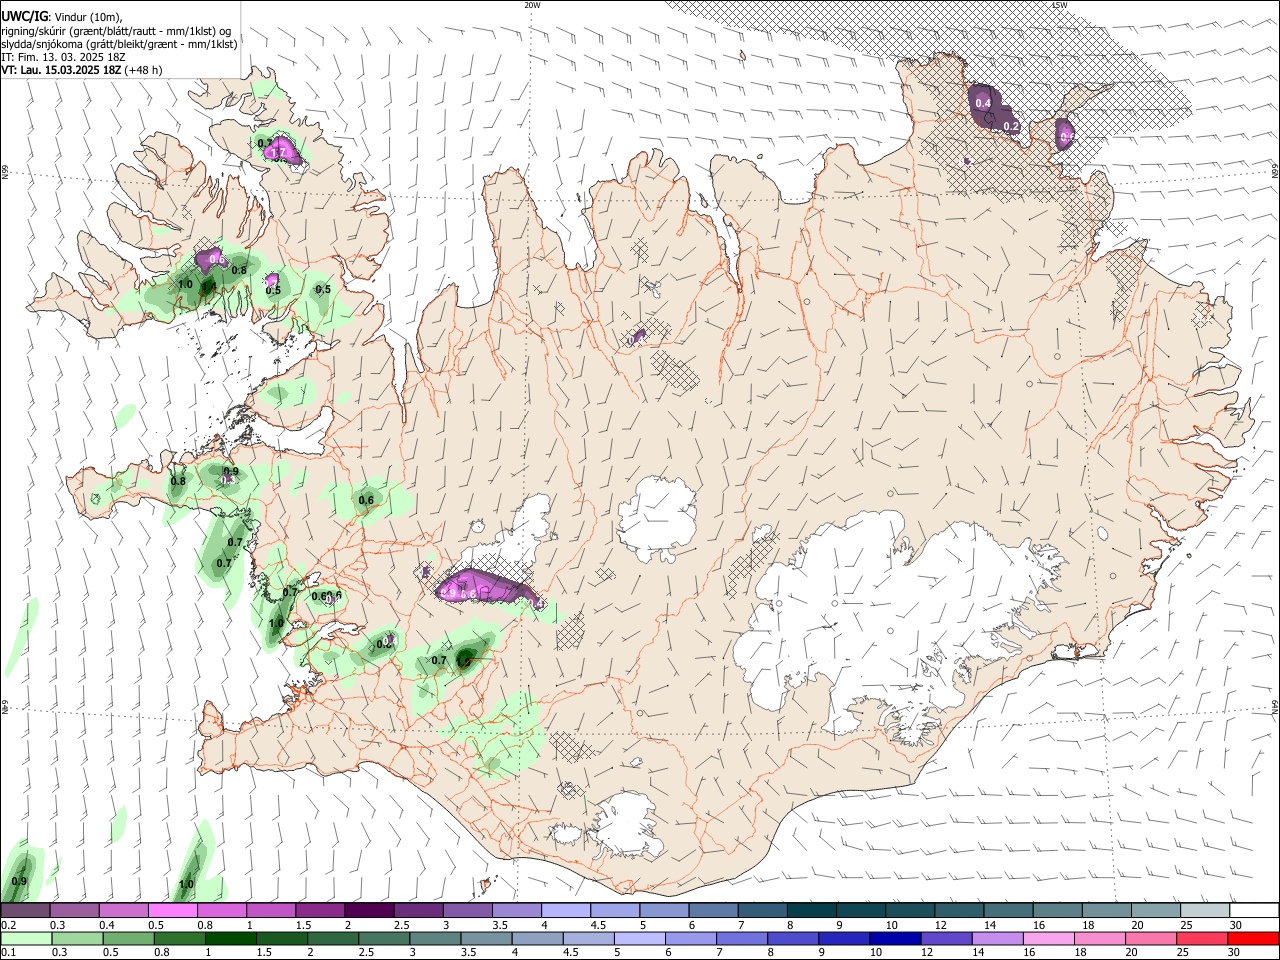Click the '25' label in the snow legend row
This screenshot has height=960, width=1280.
point(1186,926)
